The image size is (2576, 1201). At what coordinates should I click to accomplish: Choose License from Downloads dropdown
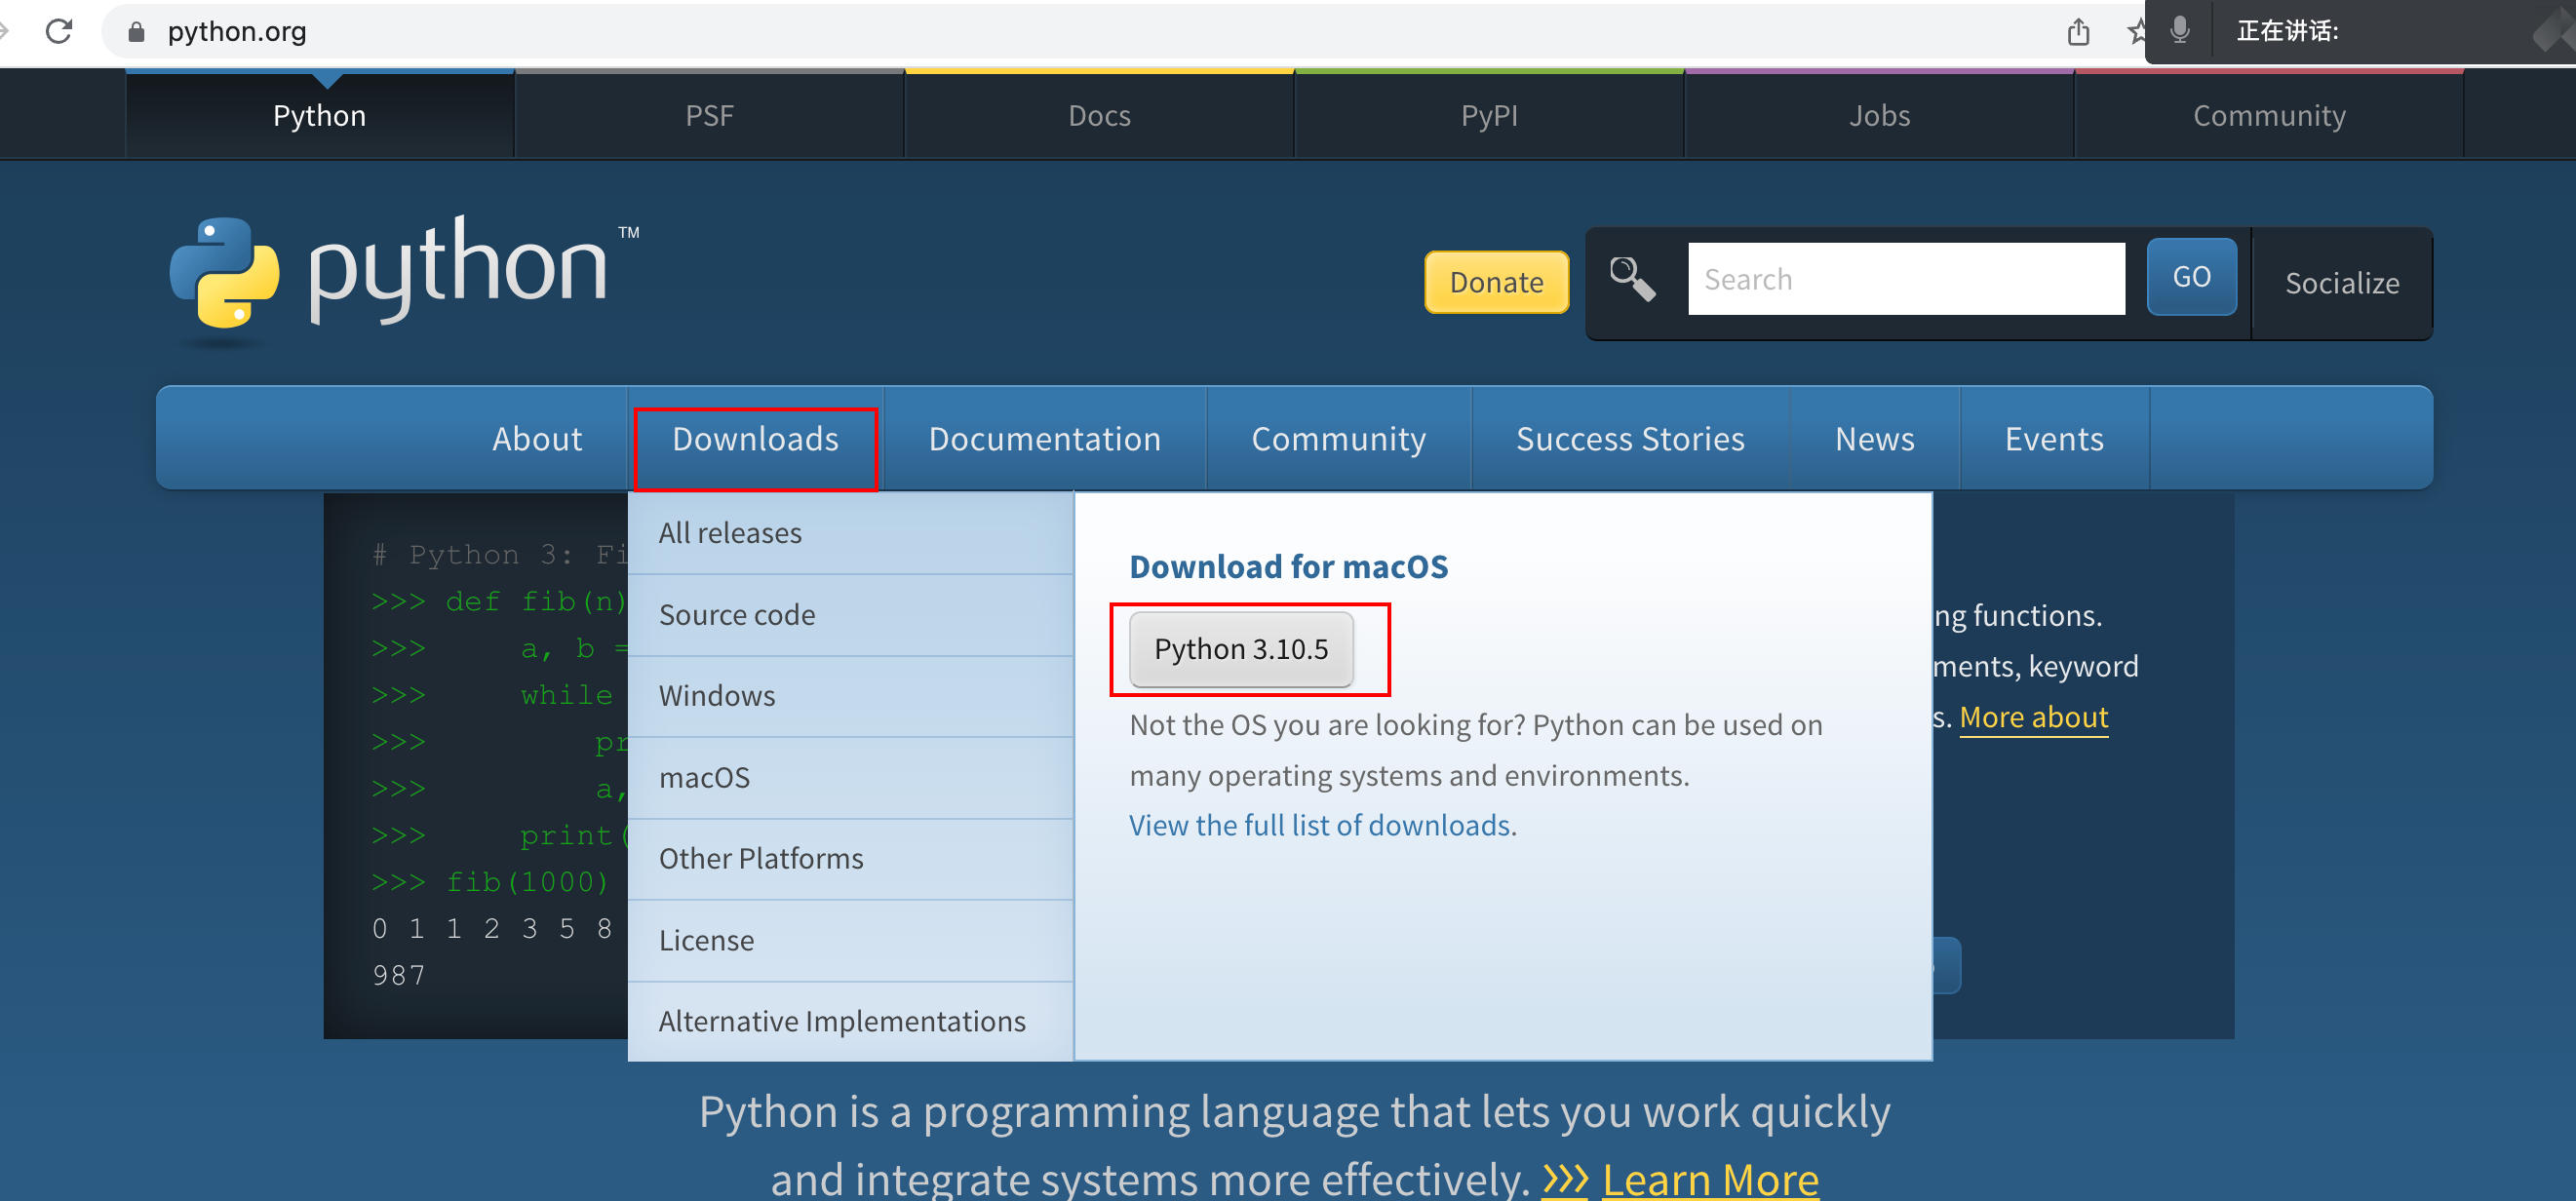[x=850, y=941]
